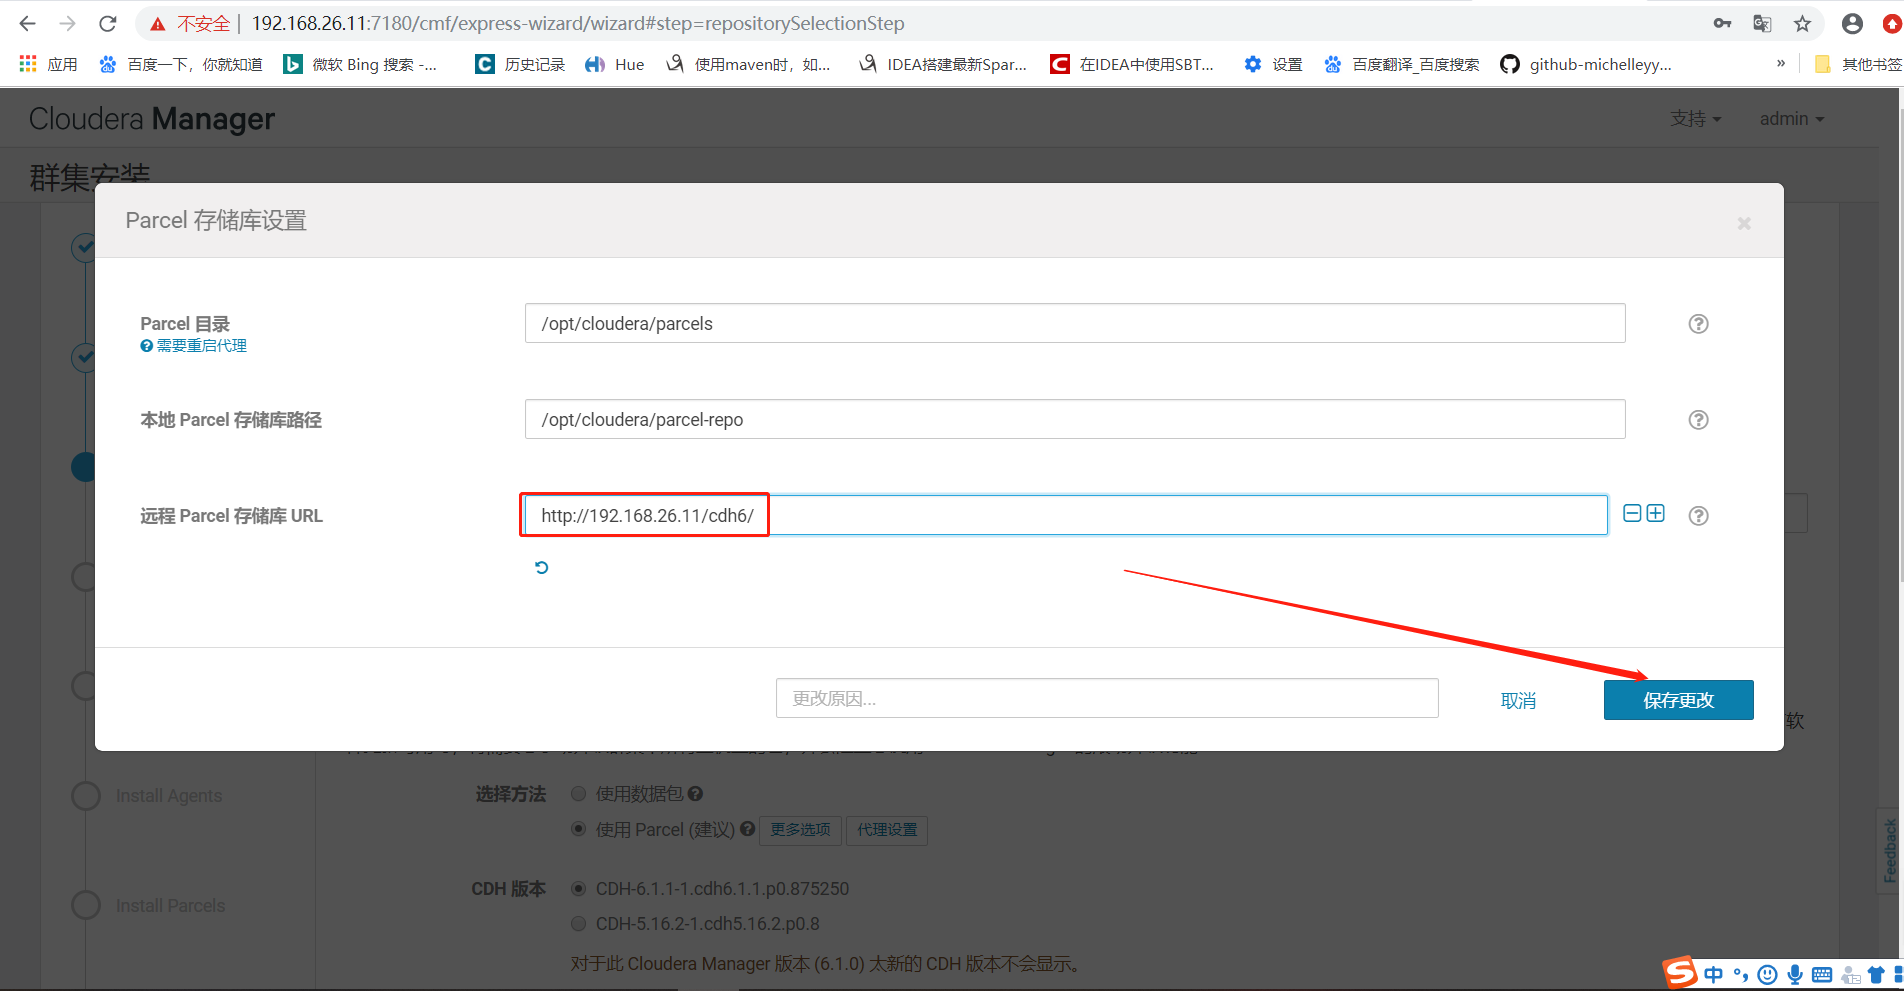
Task: Open the 百度翻译 bookmark
Action: click(x=1401, y=64)
